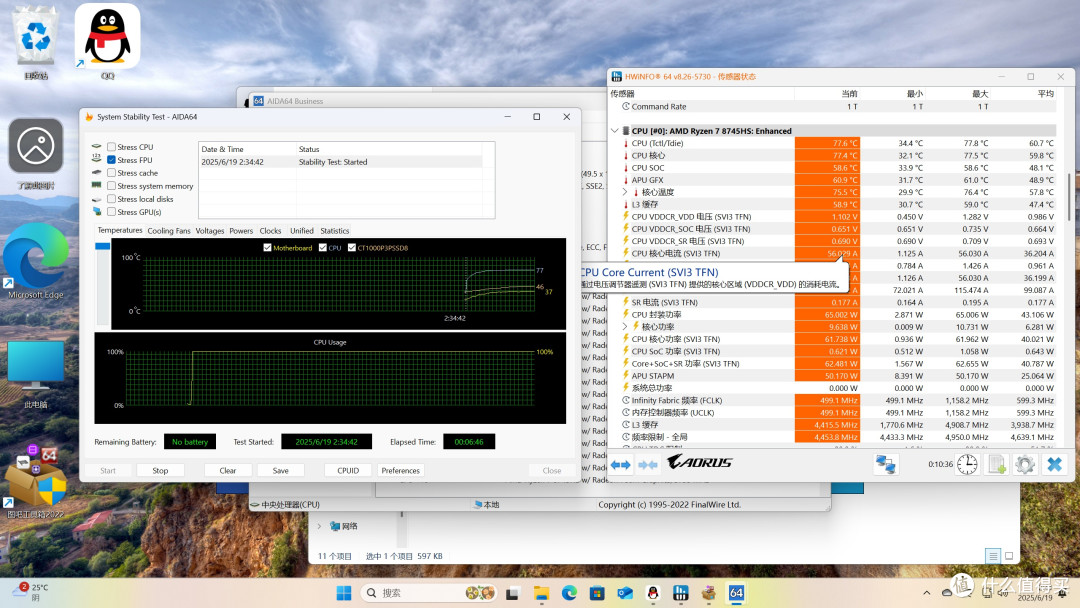Screen dimensions: 1080x608
Task: Open Preferences in stability test
Action: [401, 471]
